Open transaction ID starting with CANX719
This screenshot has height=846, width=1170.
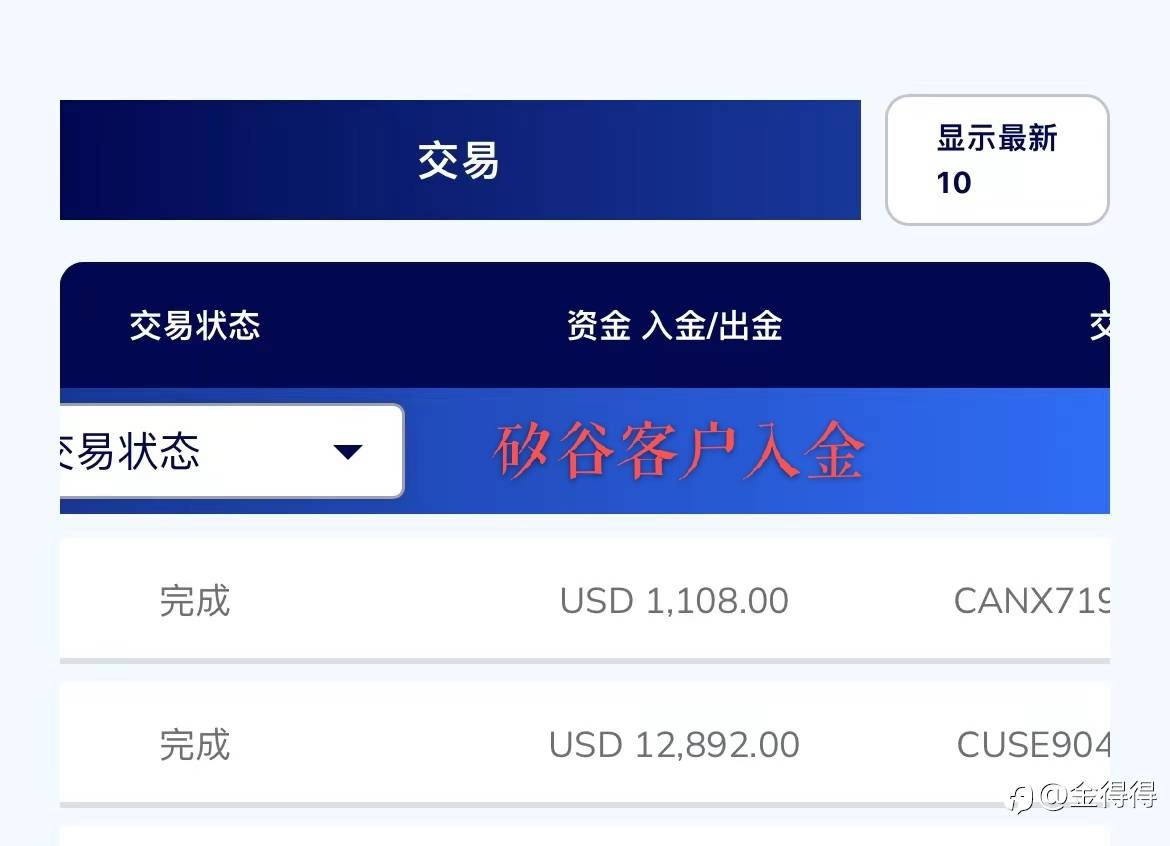pyautogui.click(x=1032, y=601)
